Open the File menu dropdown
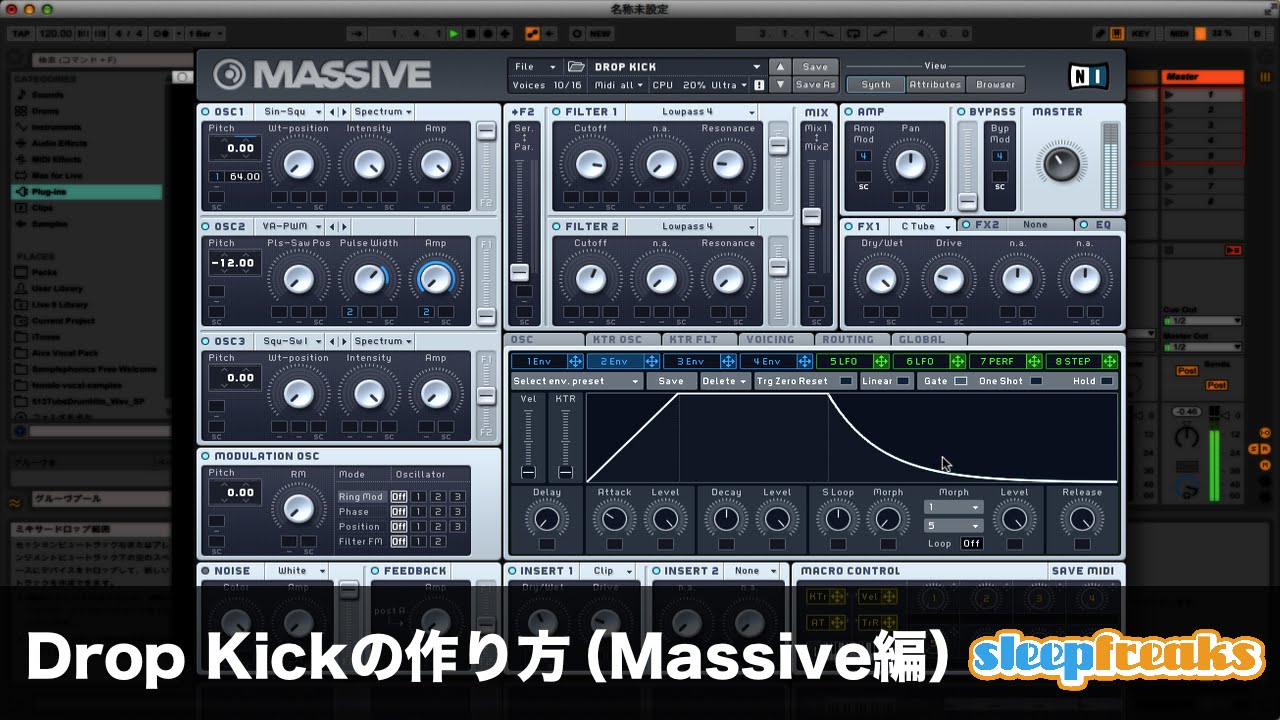The image size is (1280, 720). tap(535, 67)
